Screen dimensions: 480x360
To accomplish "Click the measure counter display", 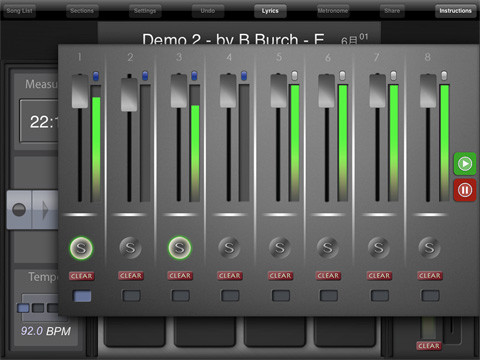I will pyautogui.click(x=39, y=121).
